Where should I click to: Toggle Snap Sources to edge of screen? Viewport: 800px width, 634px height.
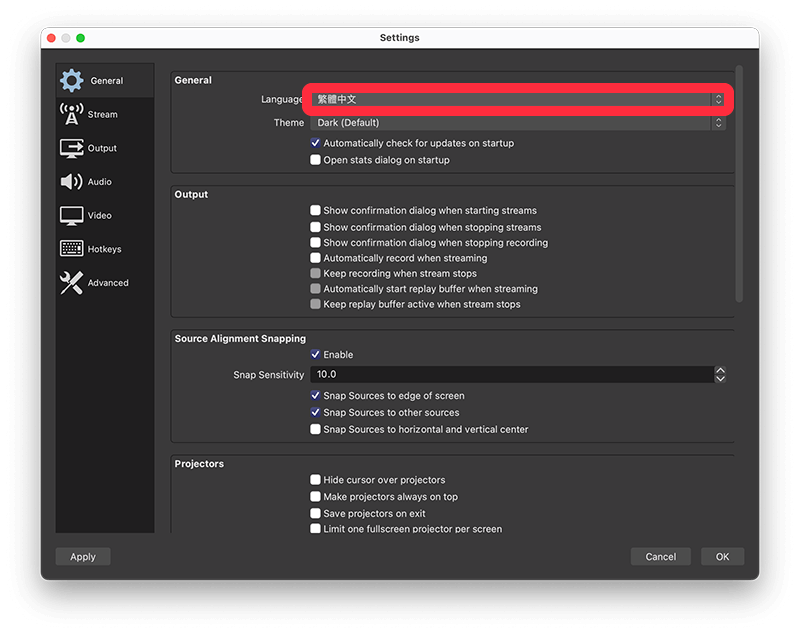pyautogui.click(x=315, y=396)
